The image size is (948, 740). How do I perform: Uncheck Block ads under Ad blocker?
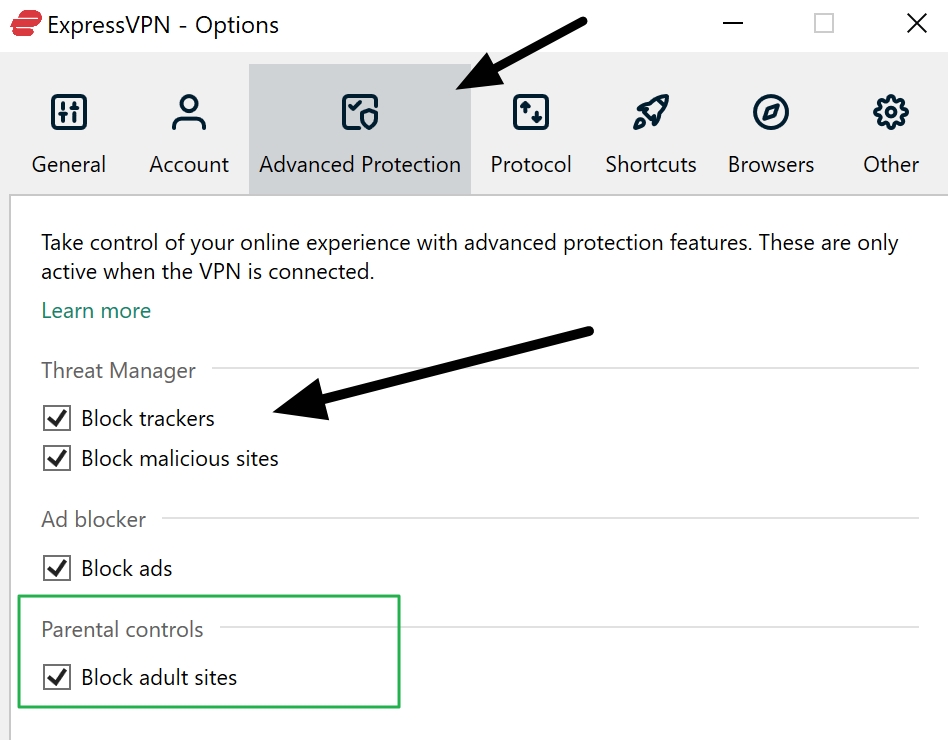tap(57, 568)
